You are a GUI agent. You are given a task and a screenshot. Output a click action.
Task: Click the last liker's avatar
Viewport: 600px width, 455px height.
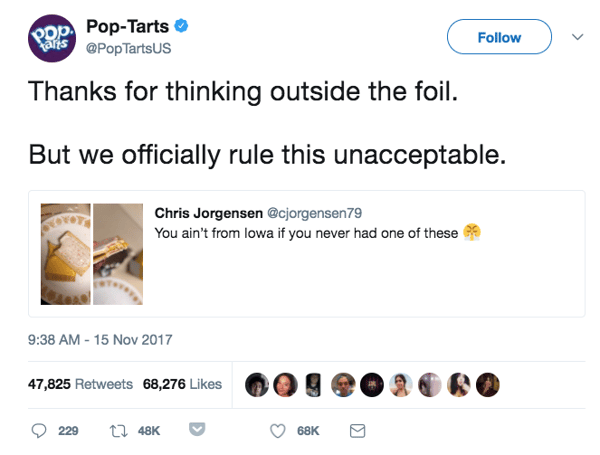pyautogui.click(x=488, y=384)
